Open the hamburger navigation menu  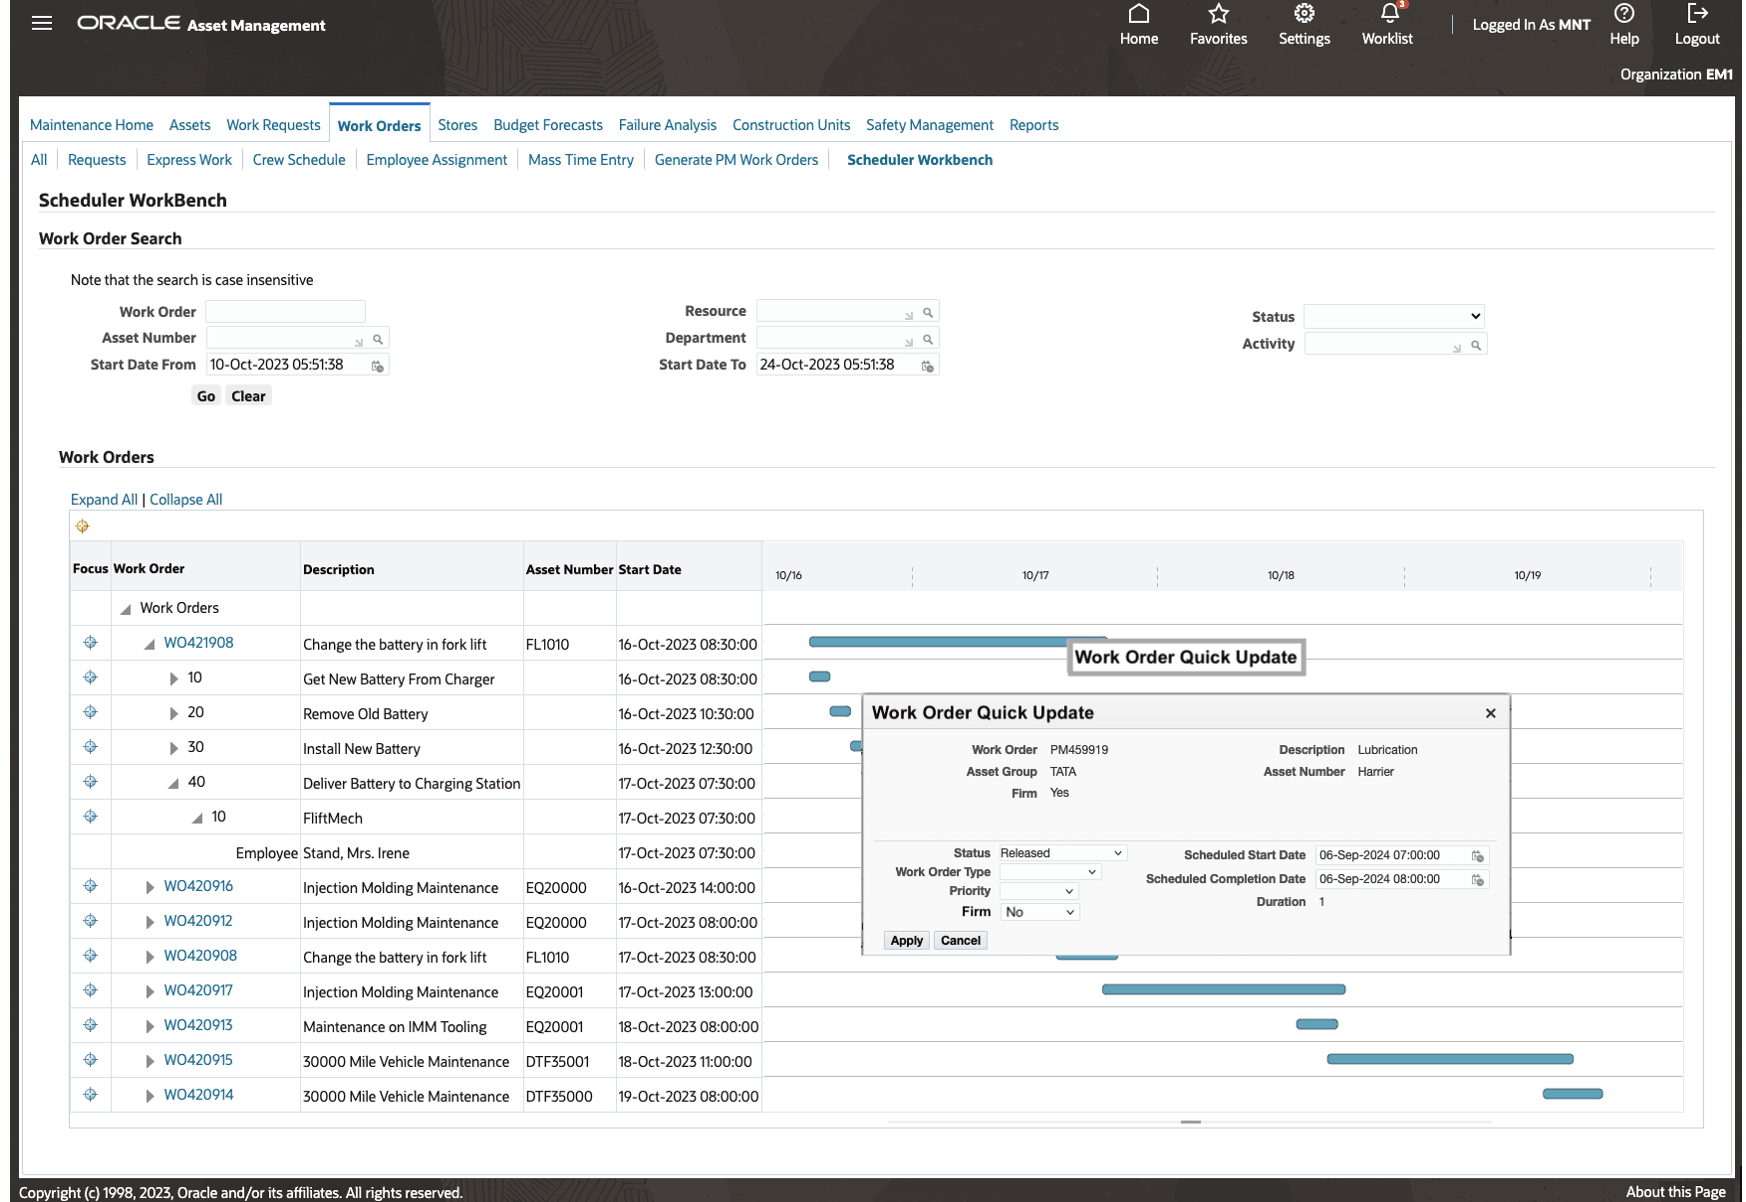point(41,22)
